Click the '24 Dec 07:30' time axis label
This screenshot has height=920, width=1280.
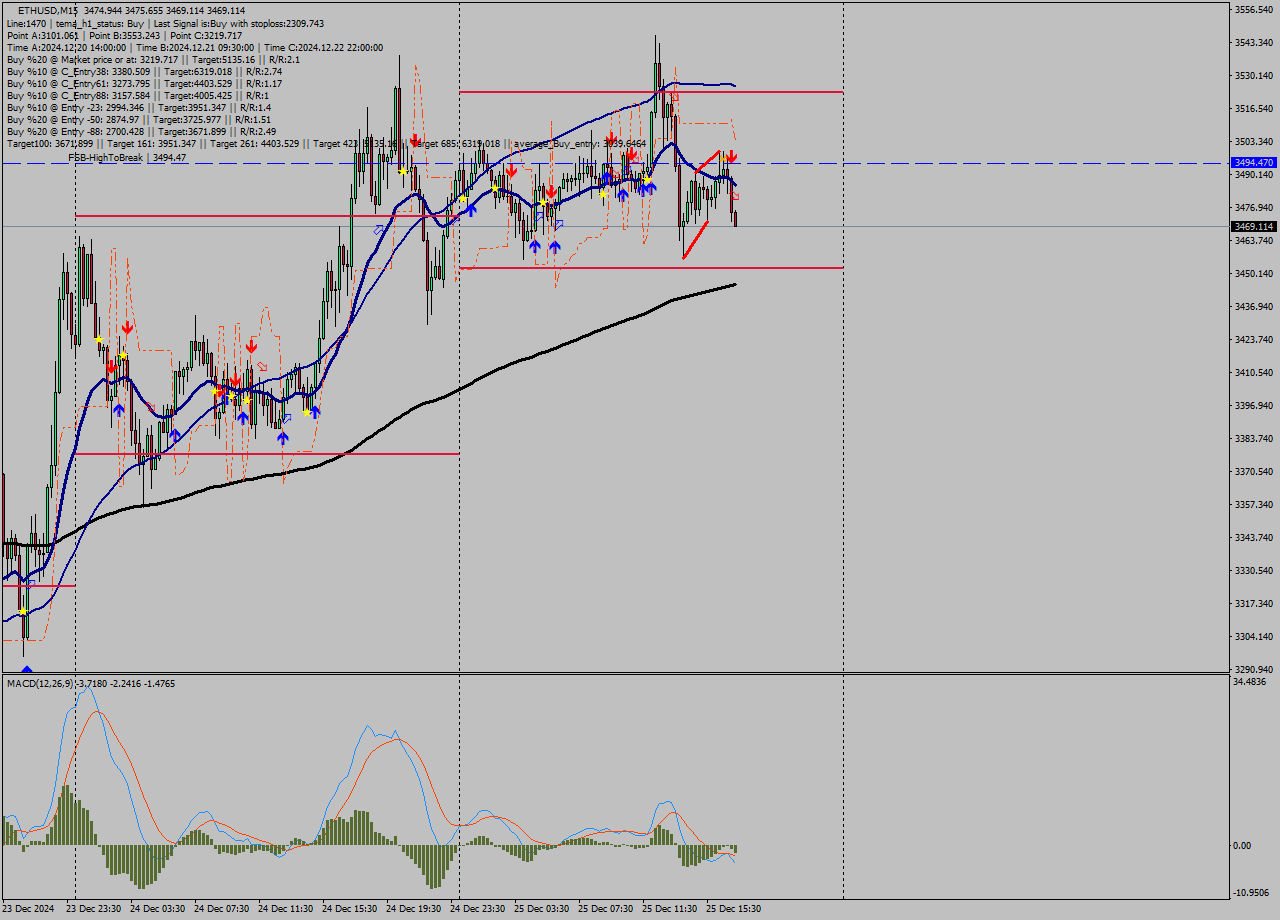(221, 909)
